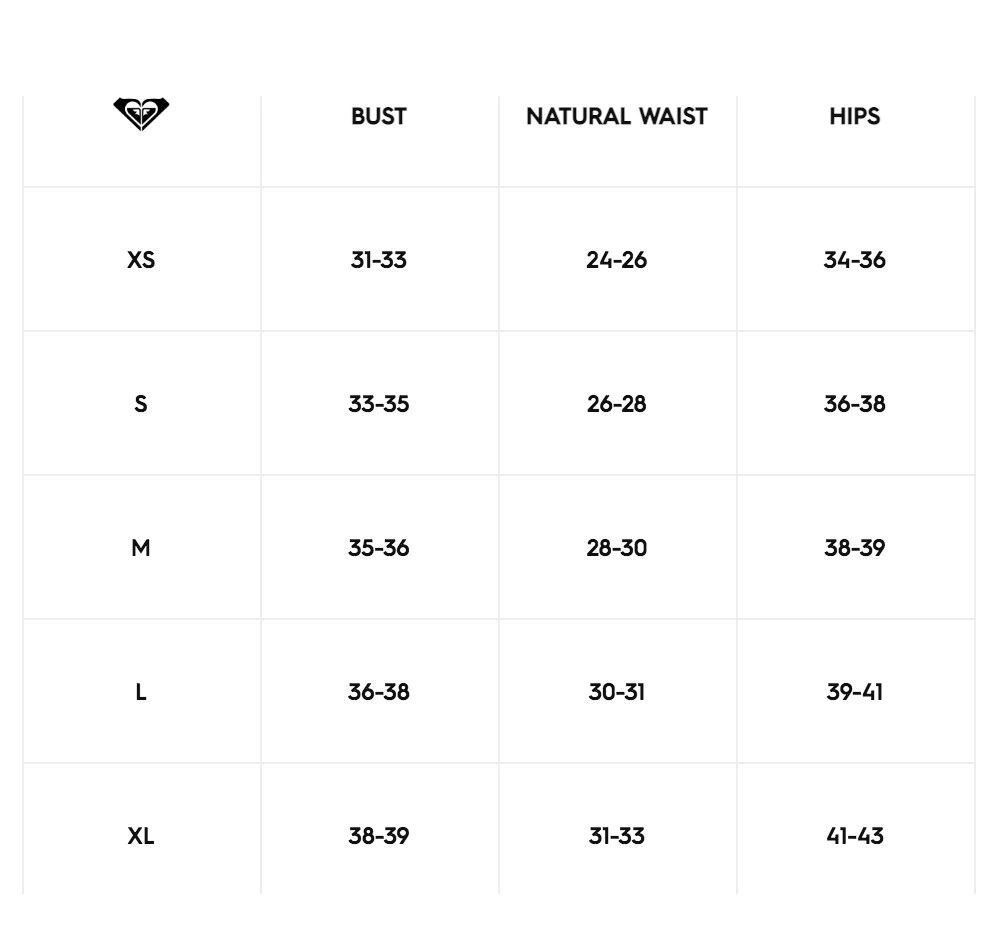Viewport: 1002px width, 940px height.
Task: Select the S bust value 33-35
Action: (379, 404)
